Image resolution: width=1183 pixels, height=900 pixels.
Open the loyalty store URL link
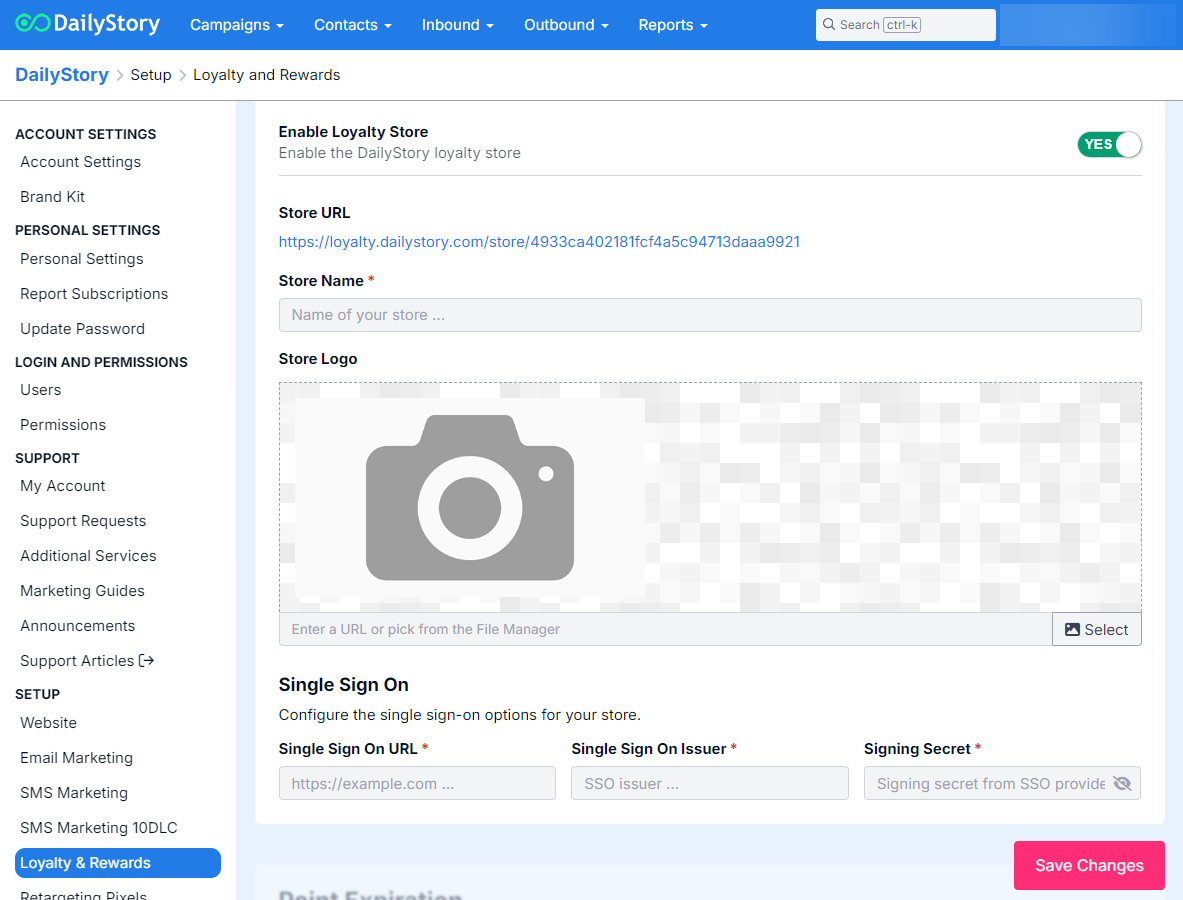[x=539, y=242]
